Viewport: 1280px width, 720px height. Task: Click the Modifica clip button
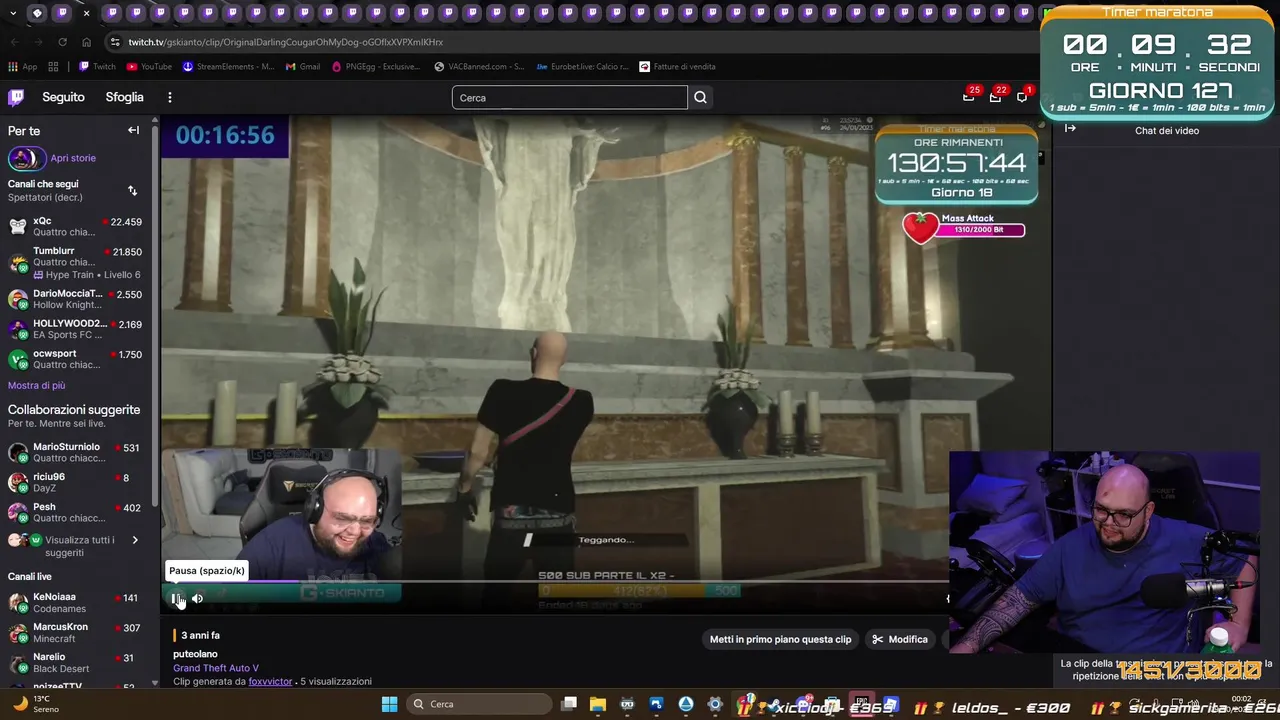[900, 639]
